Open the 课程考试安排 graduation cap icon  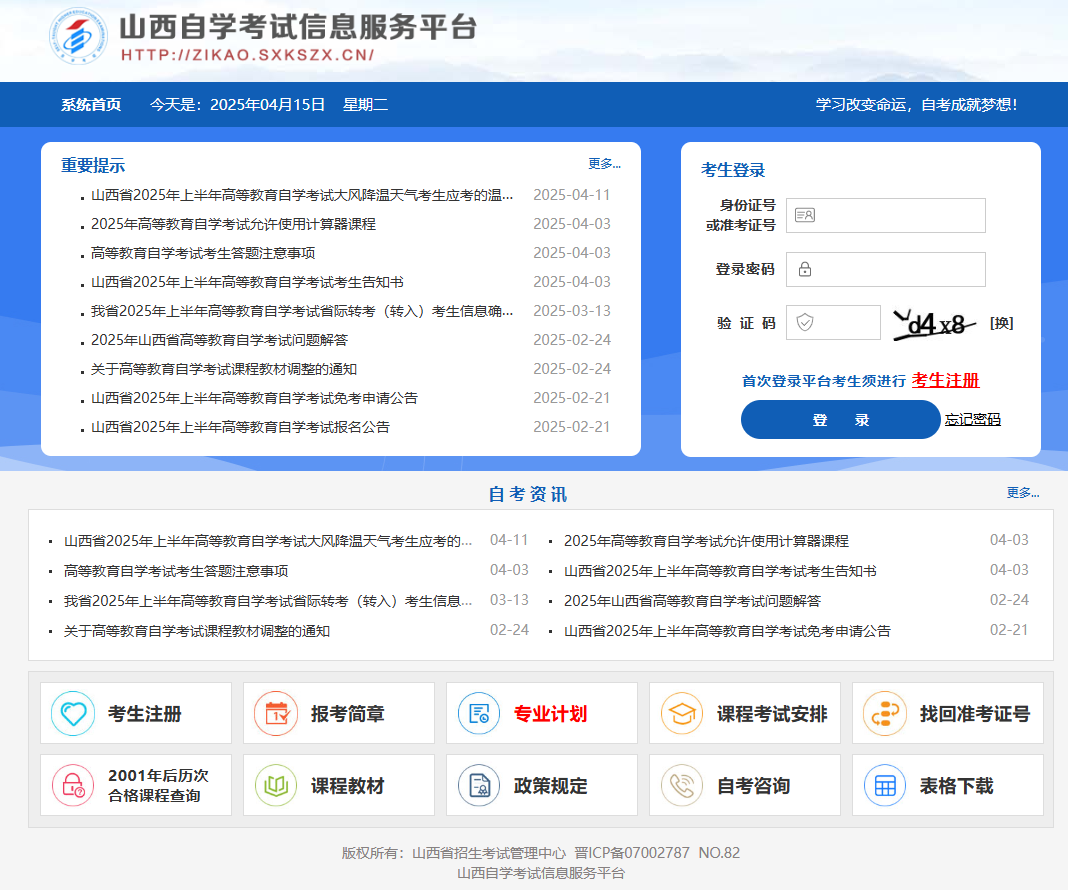(x=681, y=712)
